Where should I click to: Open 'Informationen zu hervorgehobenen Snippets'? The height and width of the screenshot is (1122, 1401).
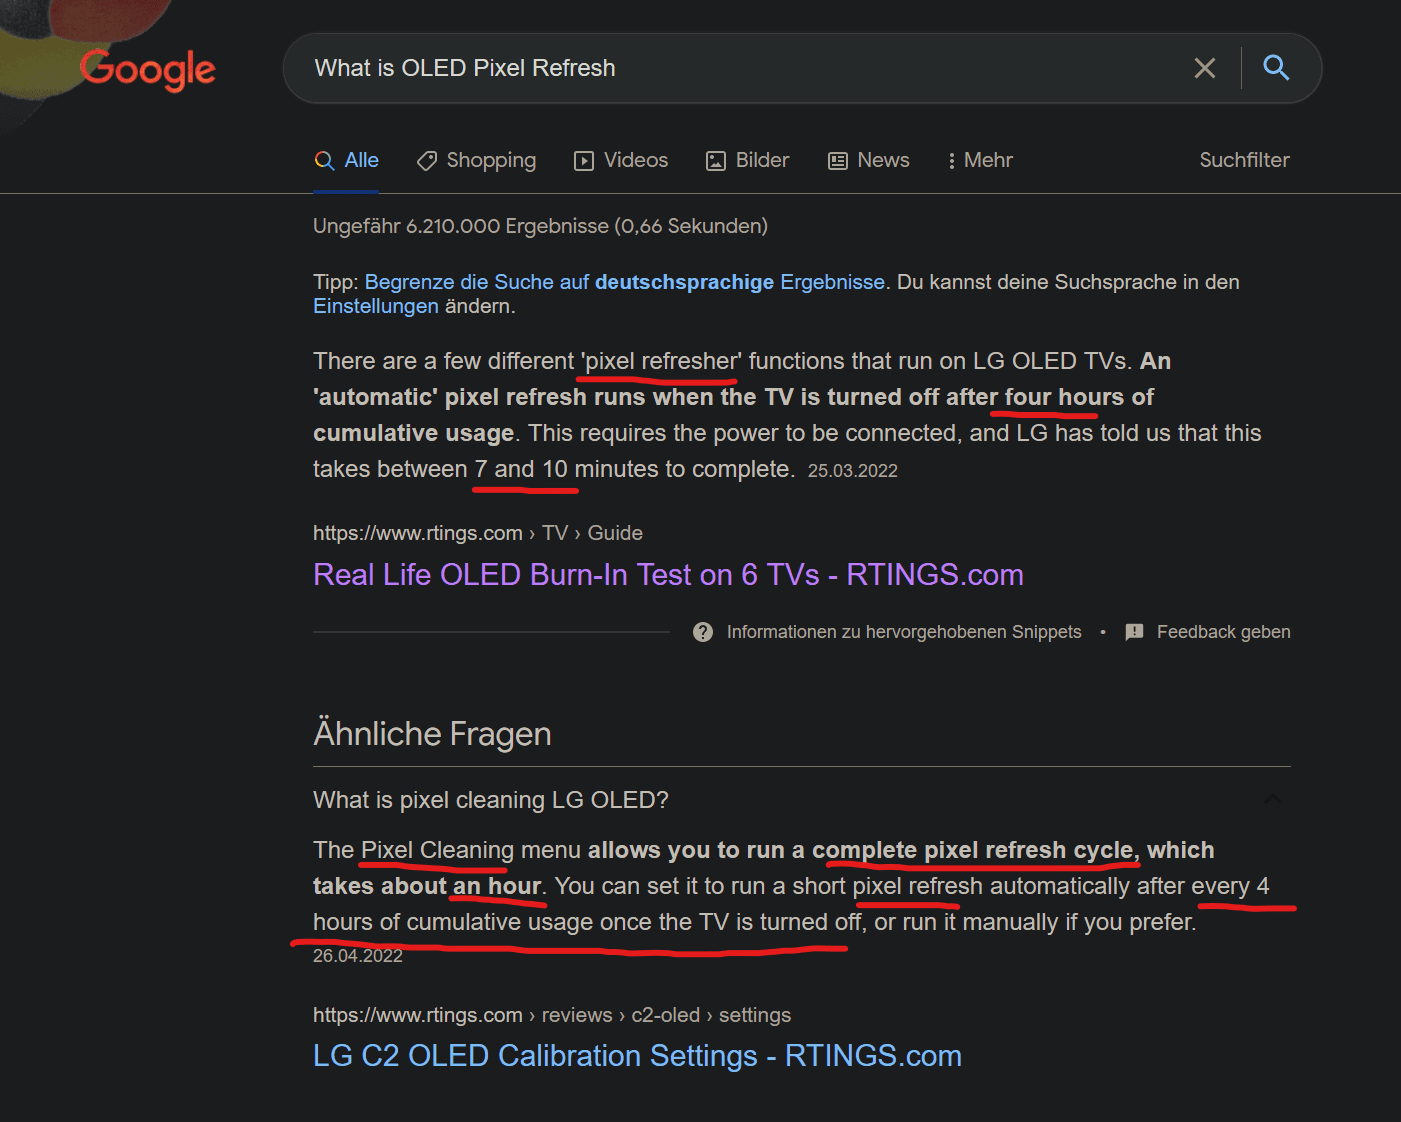pos(904,632)
